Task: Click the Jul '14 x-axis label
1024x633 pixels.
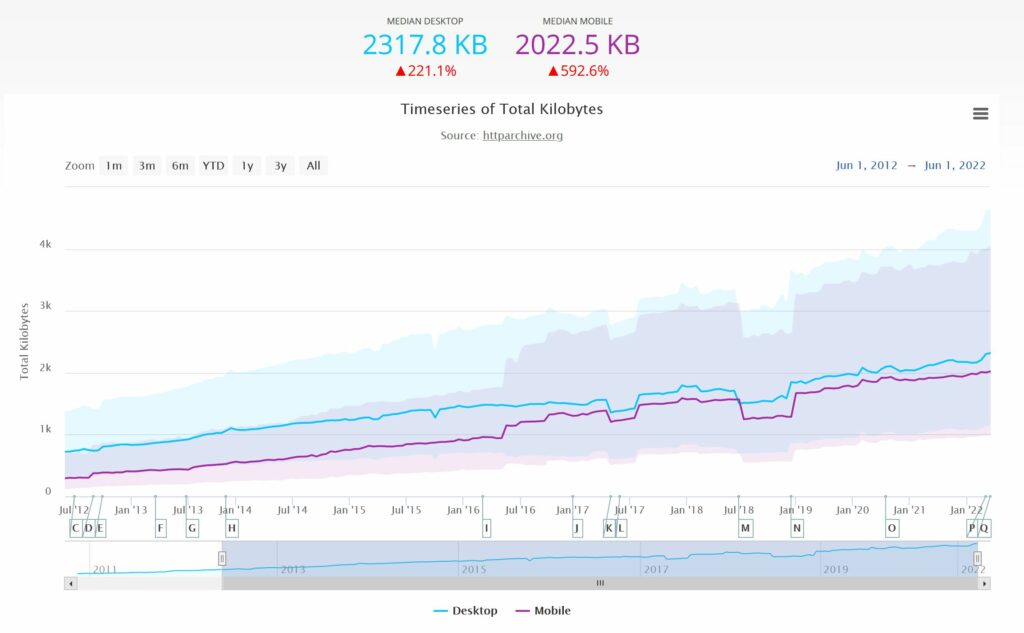Action: [292, 510]
